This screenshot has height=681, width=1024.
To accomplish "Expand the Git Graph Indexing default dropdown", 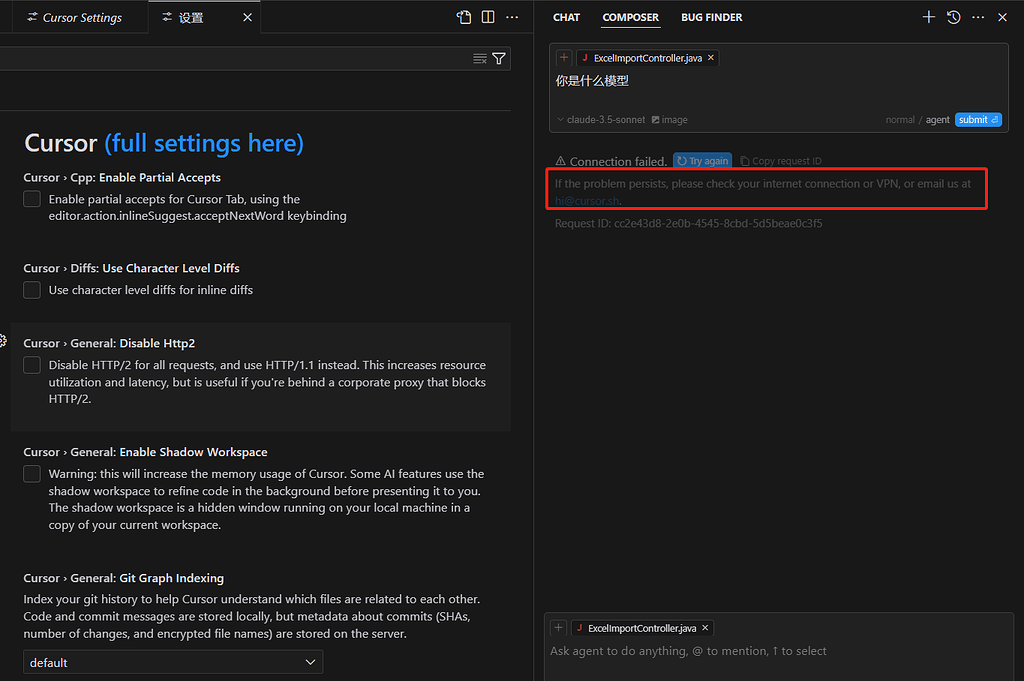I will (x=173, y=662).
